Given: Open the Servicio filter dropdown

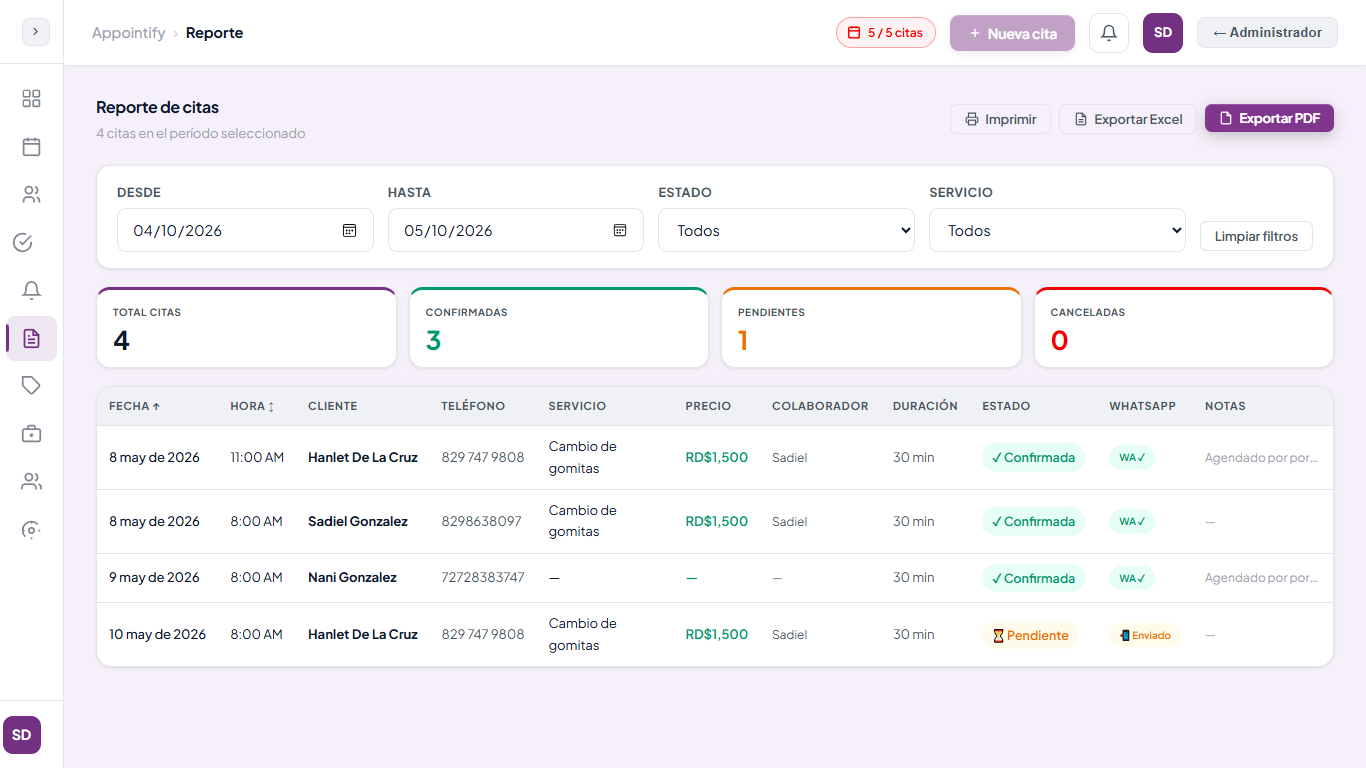Looking at the screenshot, I should click(1057, 230).
